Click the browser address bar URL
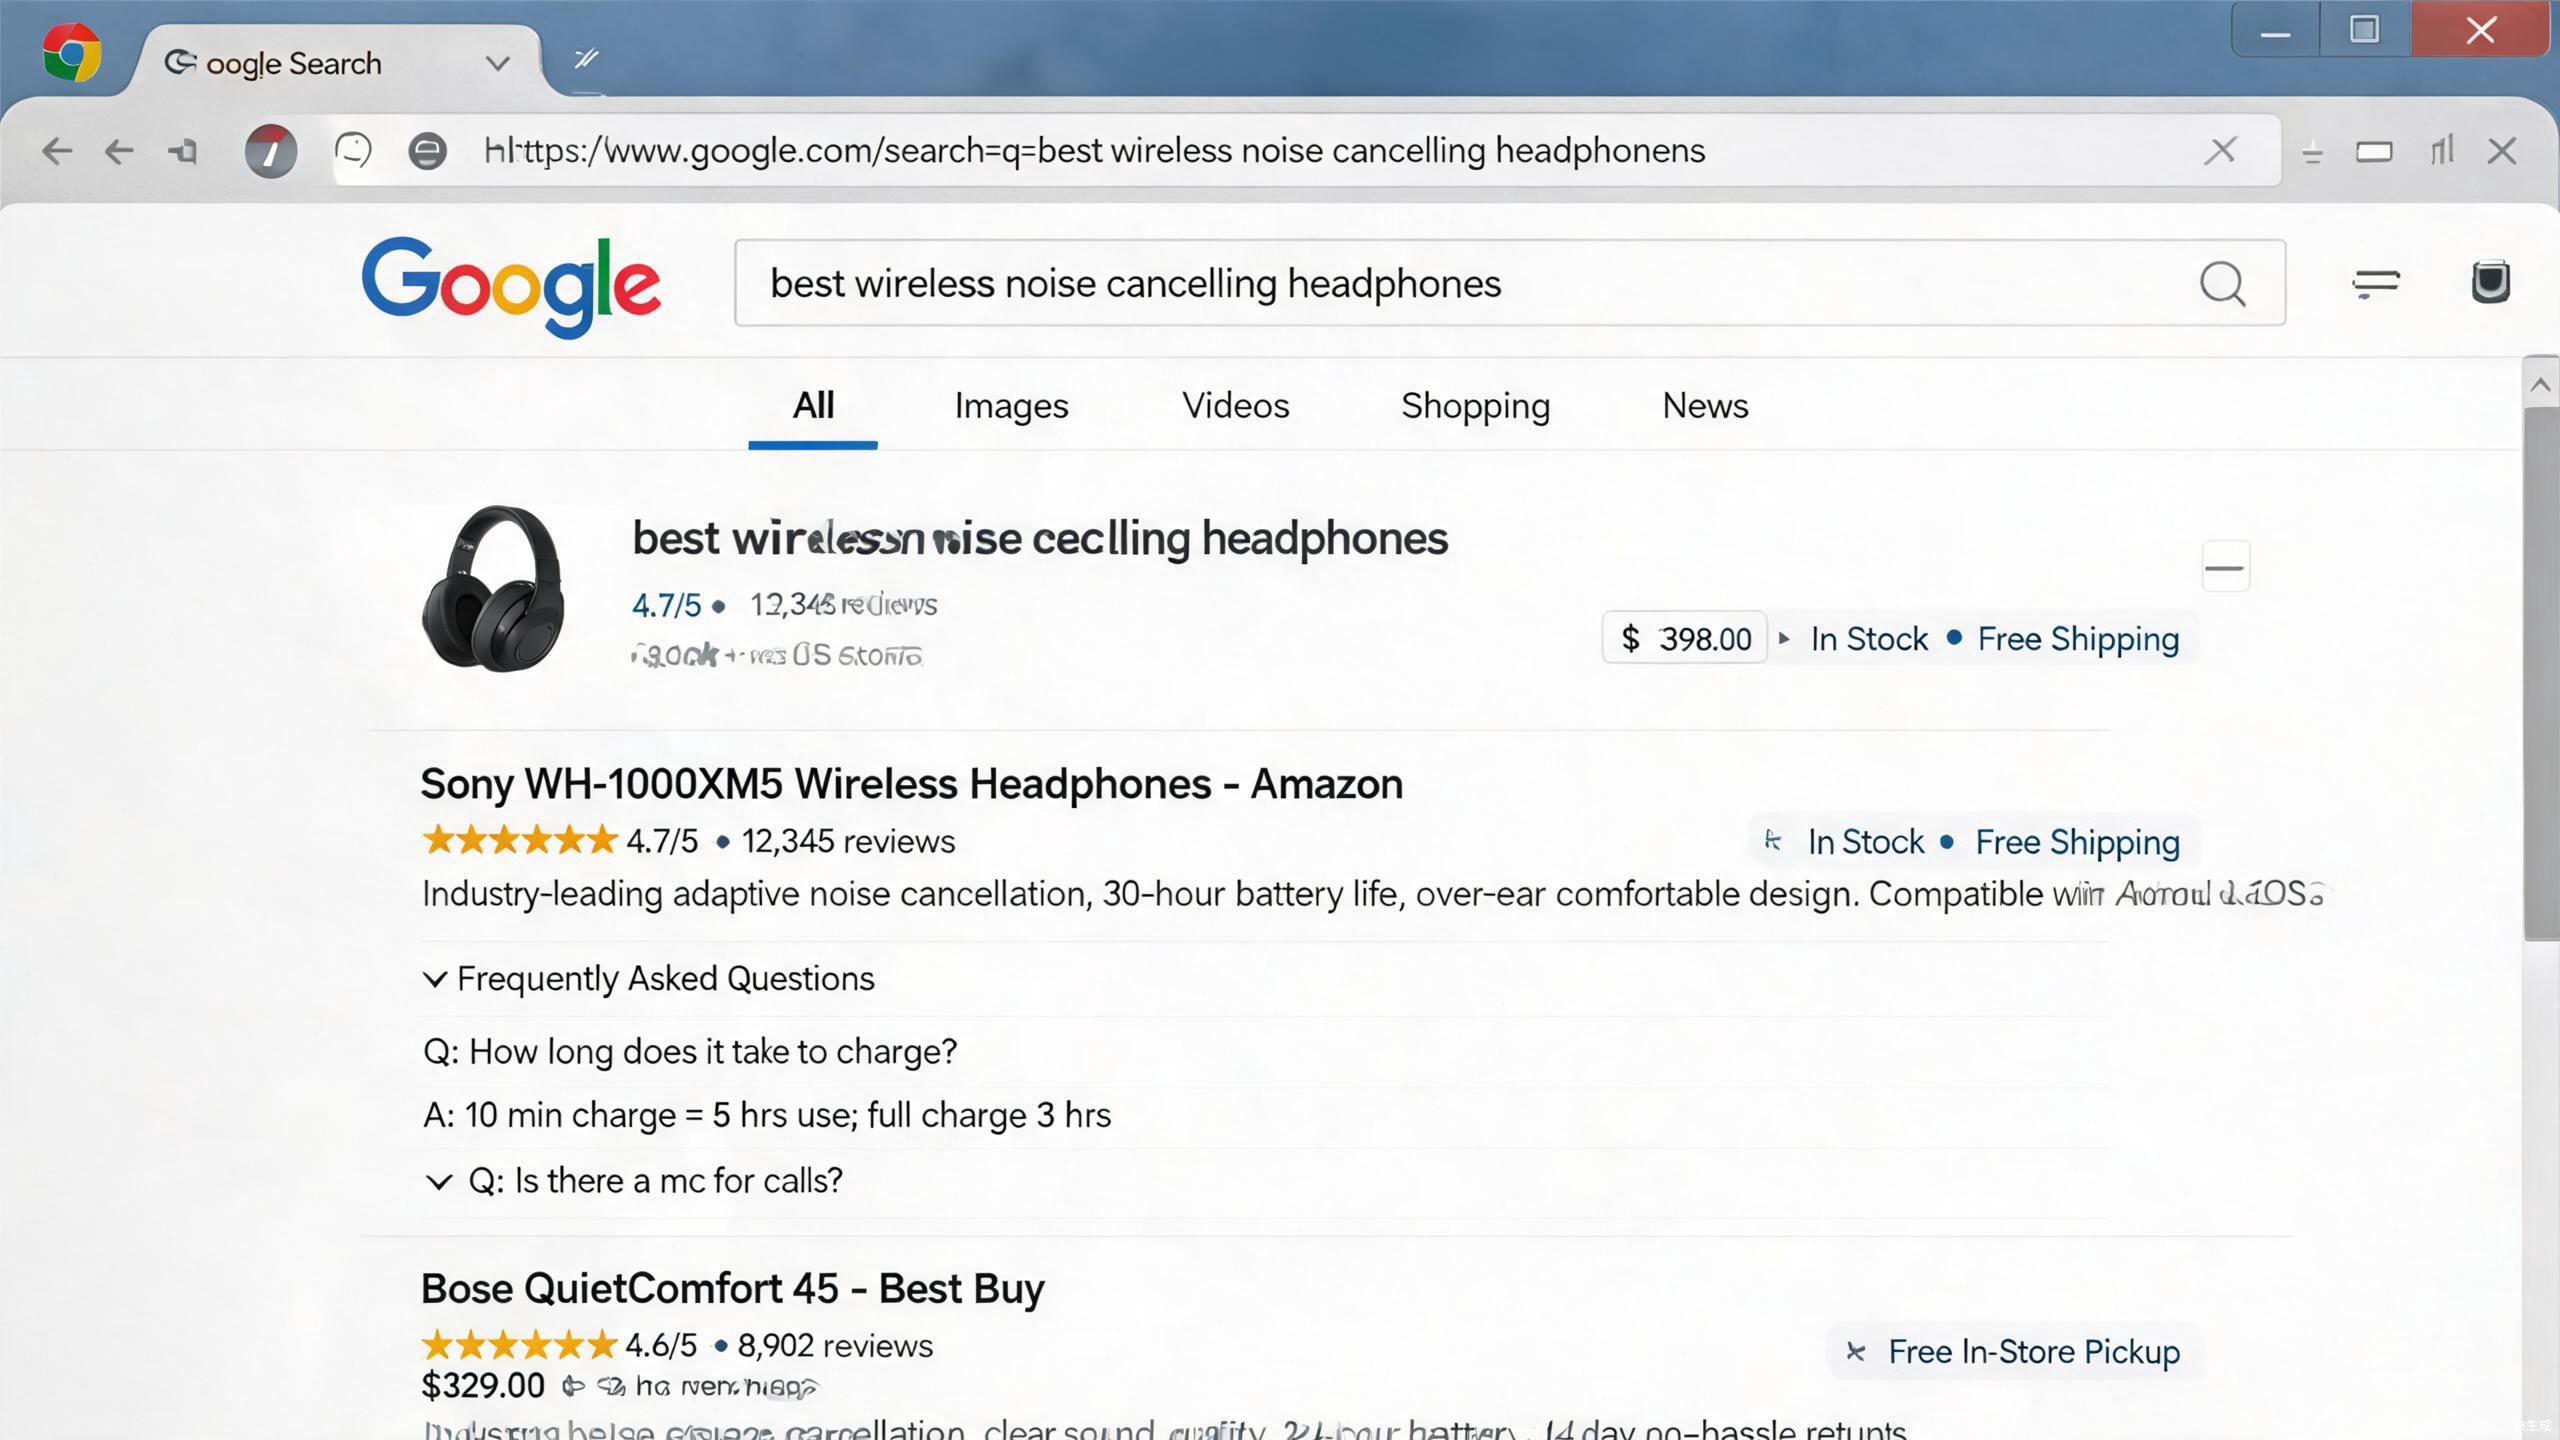Viewport: 2560px width, 1440px height. click(x=1094, y=151)
